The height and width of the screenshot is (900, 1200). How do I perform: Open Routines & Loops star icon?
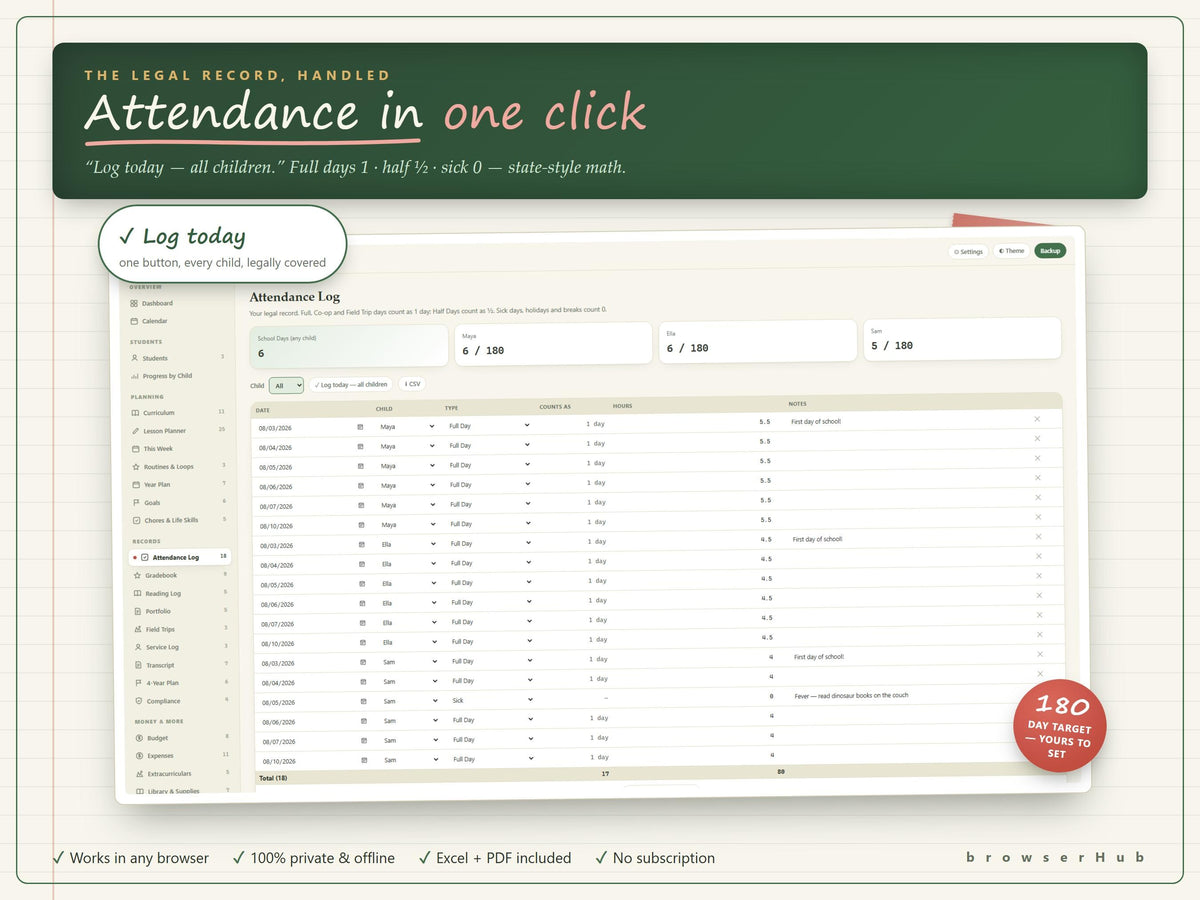pyautogui.click(x=135, y=467)
